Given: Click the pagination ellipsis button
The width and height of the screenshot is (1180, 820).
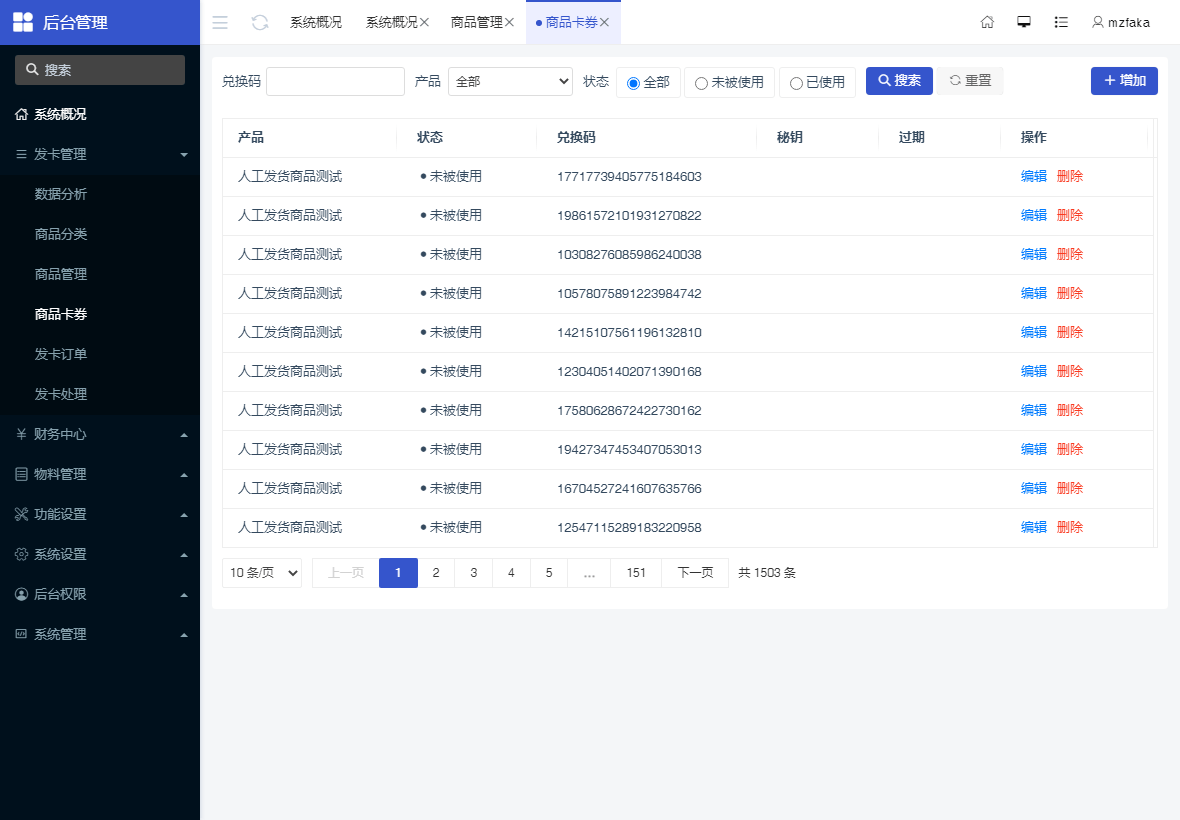Looking at the screenshot, I should coord(589,572).
